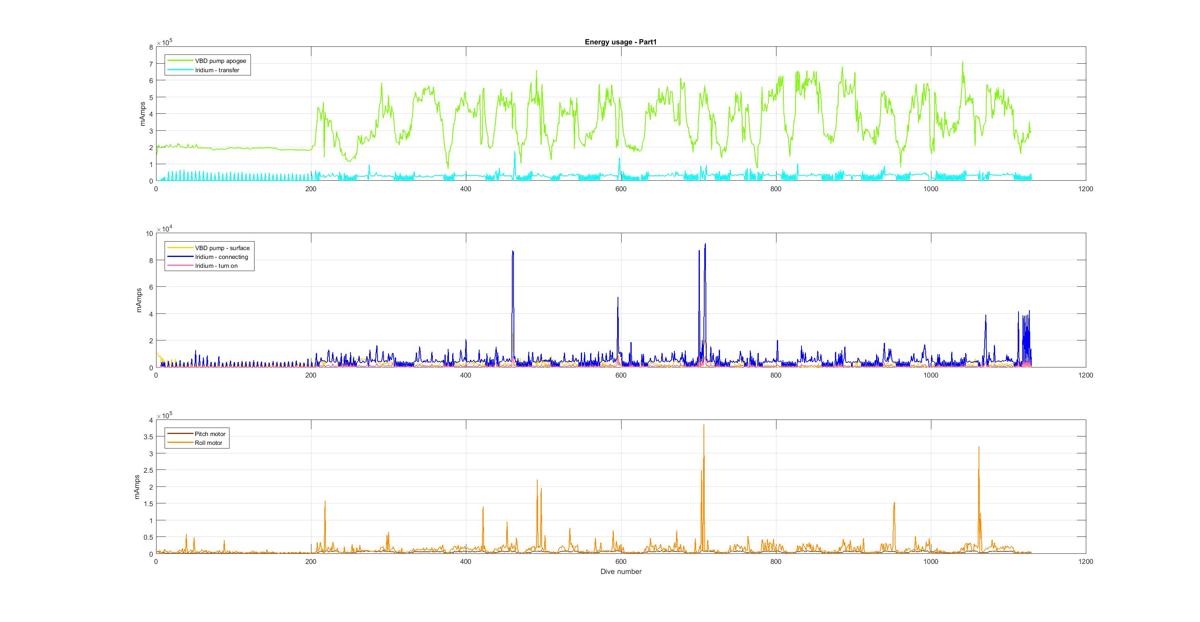Click y-tick '8' on the top plot
Screen dimensions: 1200x622
151,47
